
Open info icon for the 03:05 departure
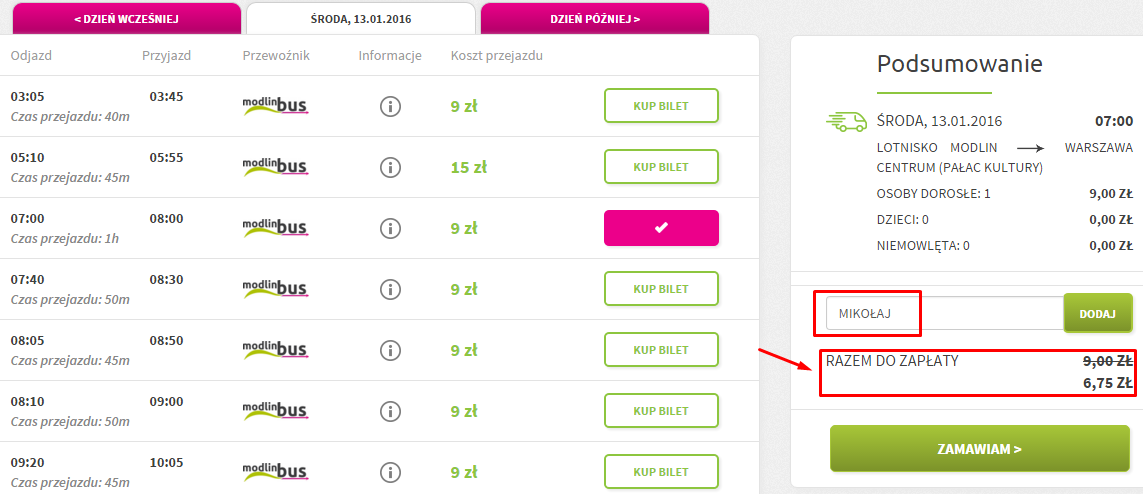[x=391, y=106]
